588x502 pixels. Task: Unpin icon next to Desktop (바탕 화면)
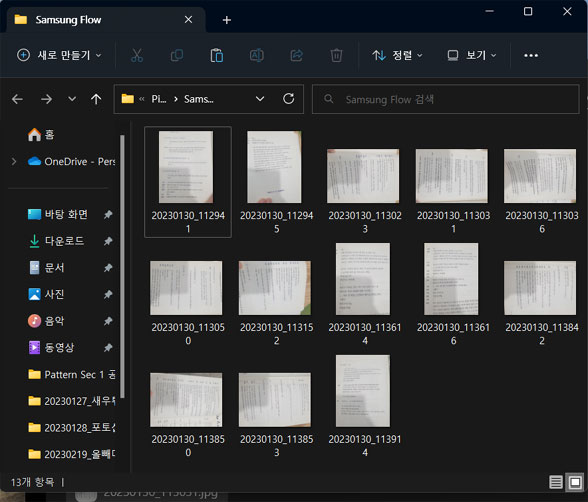(108, 214)
